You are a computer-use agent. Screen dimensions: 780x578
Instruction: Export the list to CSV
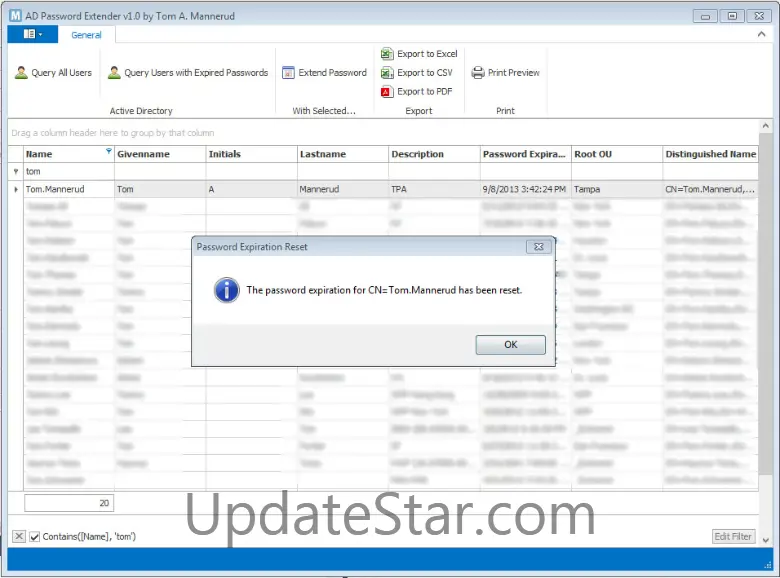[417, 73]
